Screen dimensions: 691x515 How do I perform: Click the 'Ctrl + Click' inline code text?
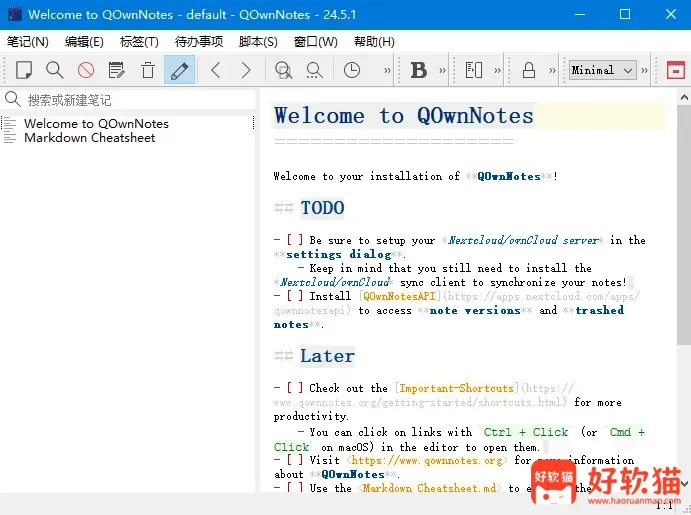click(526, 432)
